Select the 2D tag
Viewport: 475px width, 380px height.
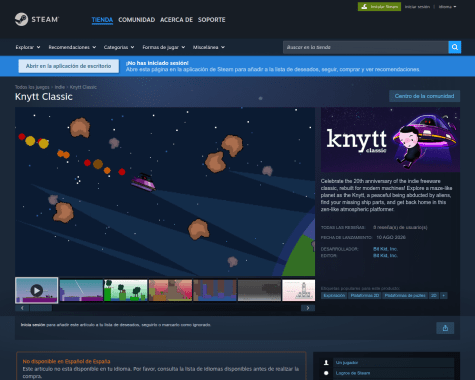(x=434, y=295)
